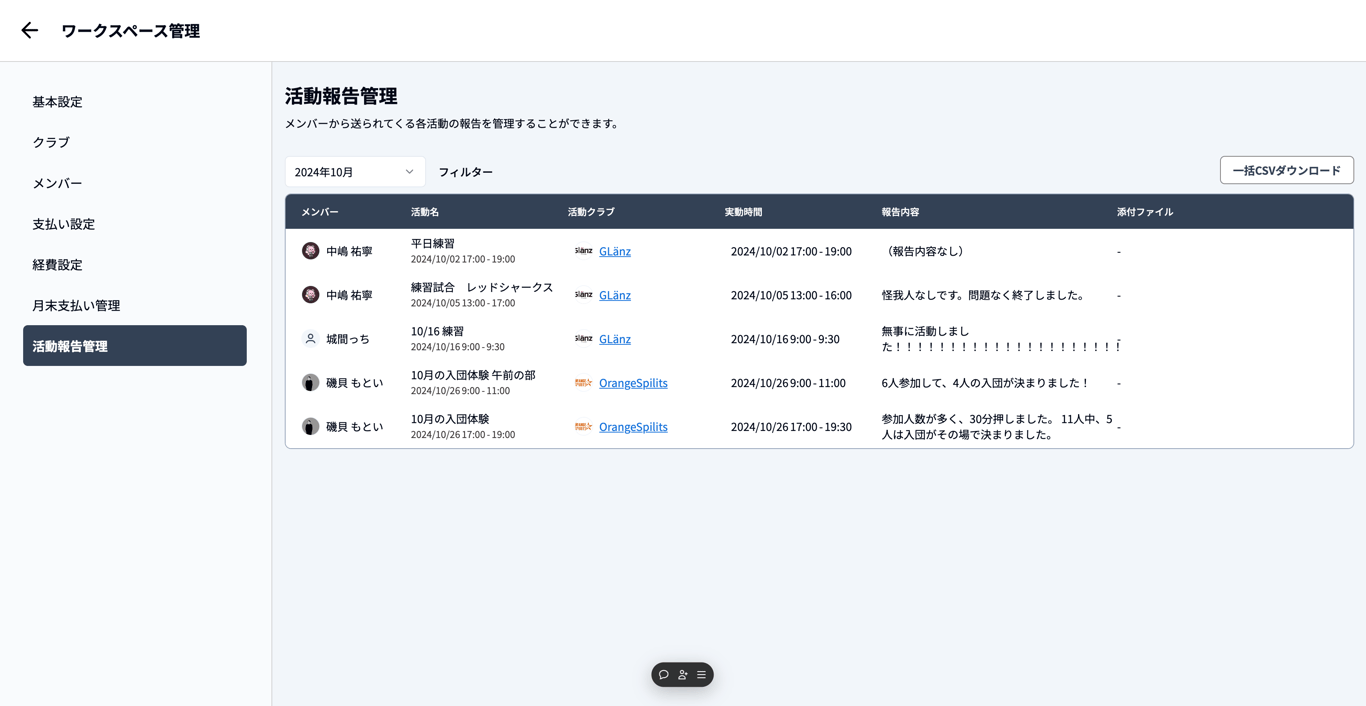Go to メンバー in the sidebar

[x=57, y=183]
